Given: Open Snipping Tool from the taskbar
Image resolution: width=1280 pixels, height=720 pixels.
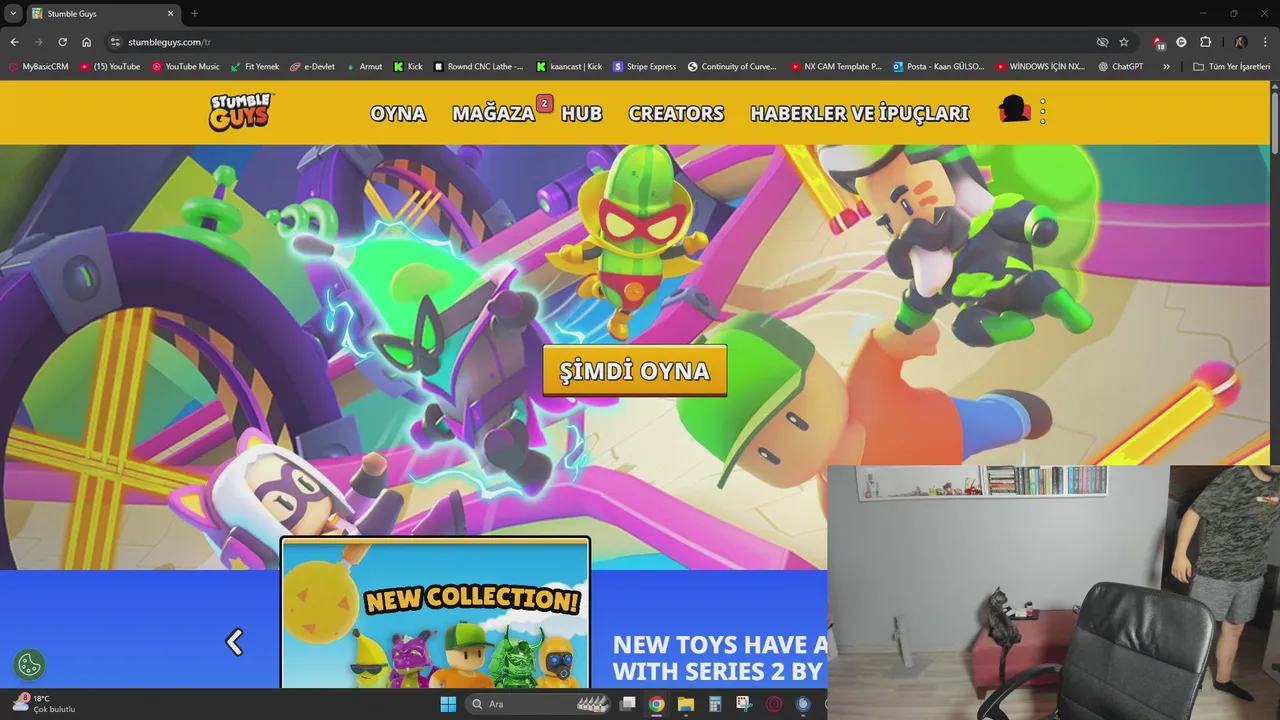Looking at the screenshot, I should point(745,704).
